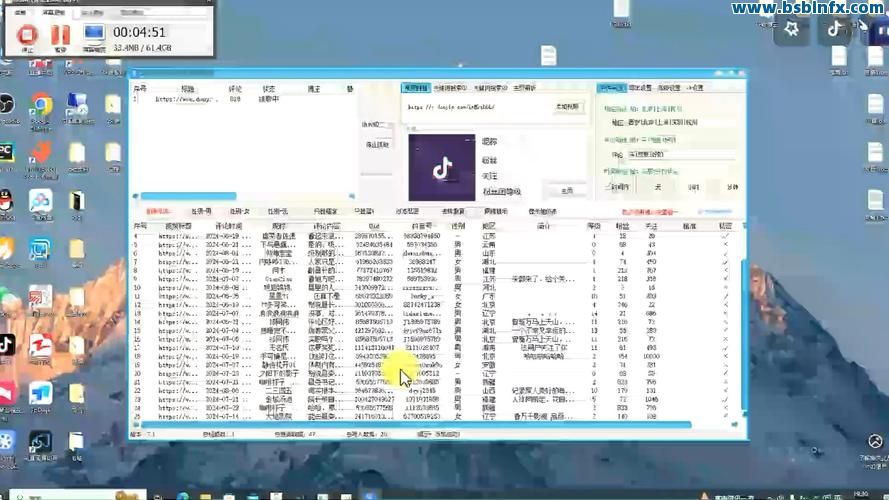Select the second tab of the right settings panel

pyautogui.click(x=640, y=88)
